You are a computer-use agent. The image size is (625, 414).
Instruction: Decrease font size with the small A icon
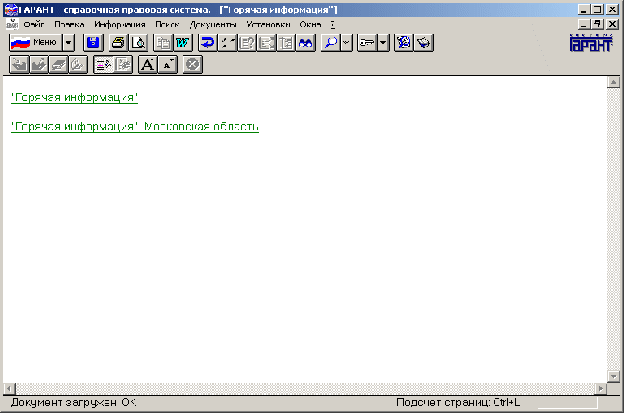tap(168, 65)
